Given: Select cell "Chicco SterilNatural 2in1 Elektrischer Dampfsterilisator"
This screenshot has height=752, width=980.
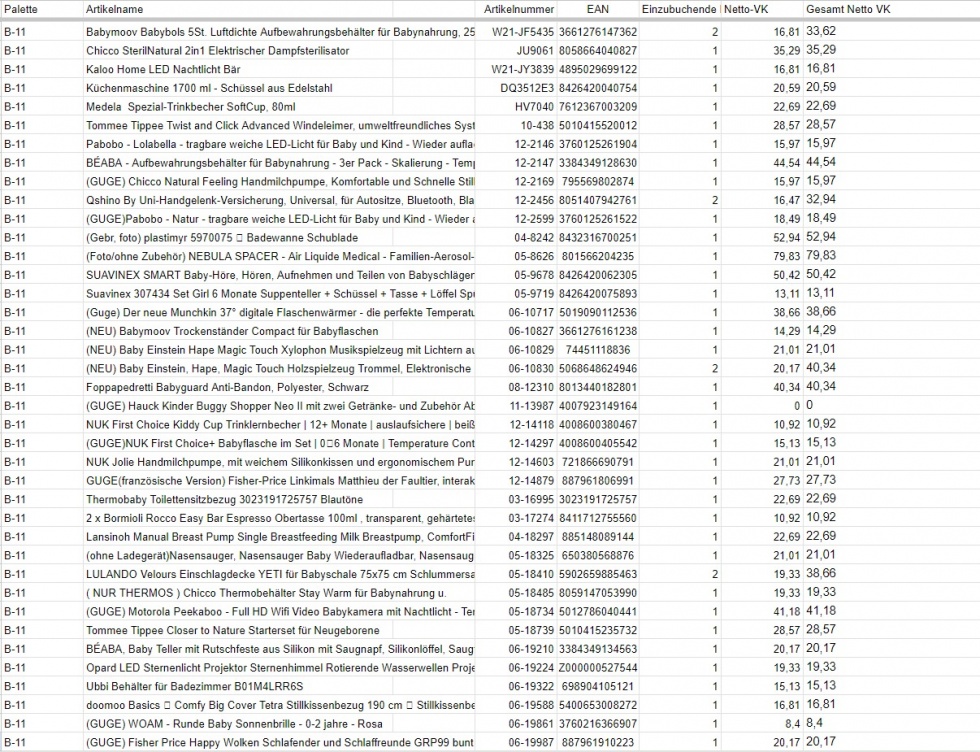Looking at the screenshot, I should (x=218, y=51).
